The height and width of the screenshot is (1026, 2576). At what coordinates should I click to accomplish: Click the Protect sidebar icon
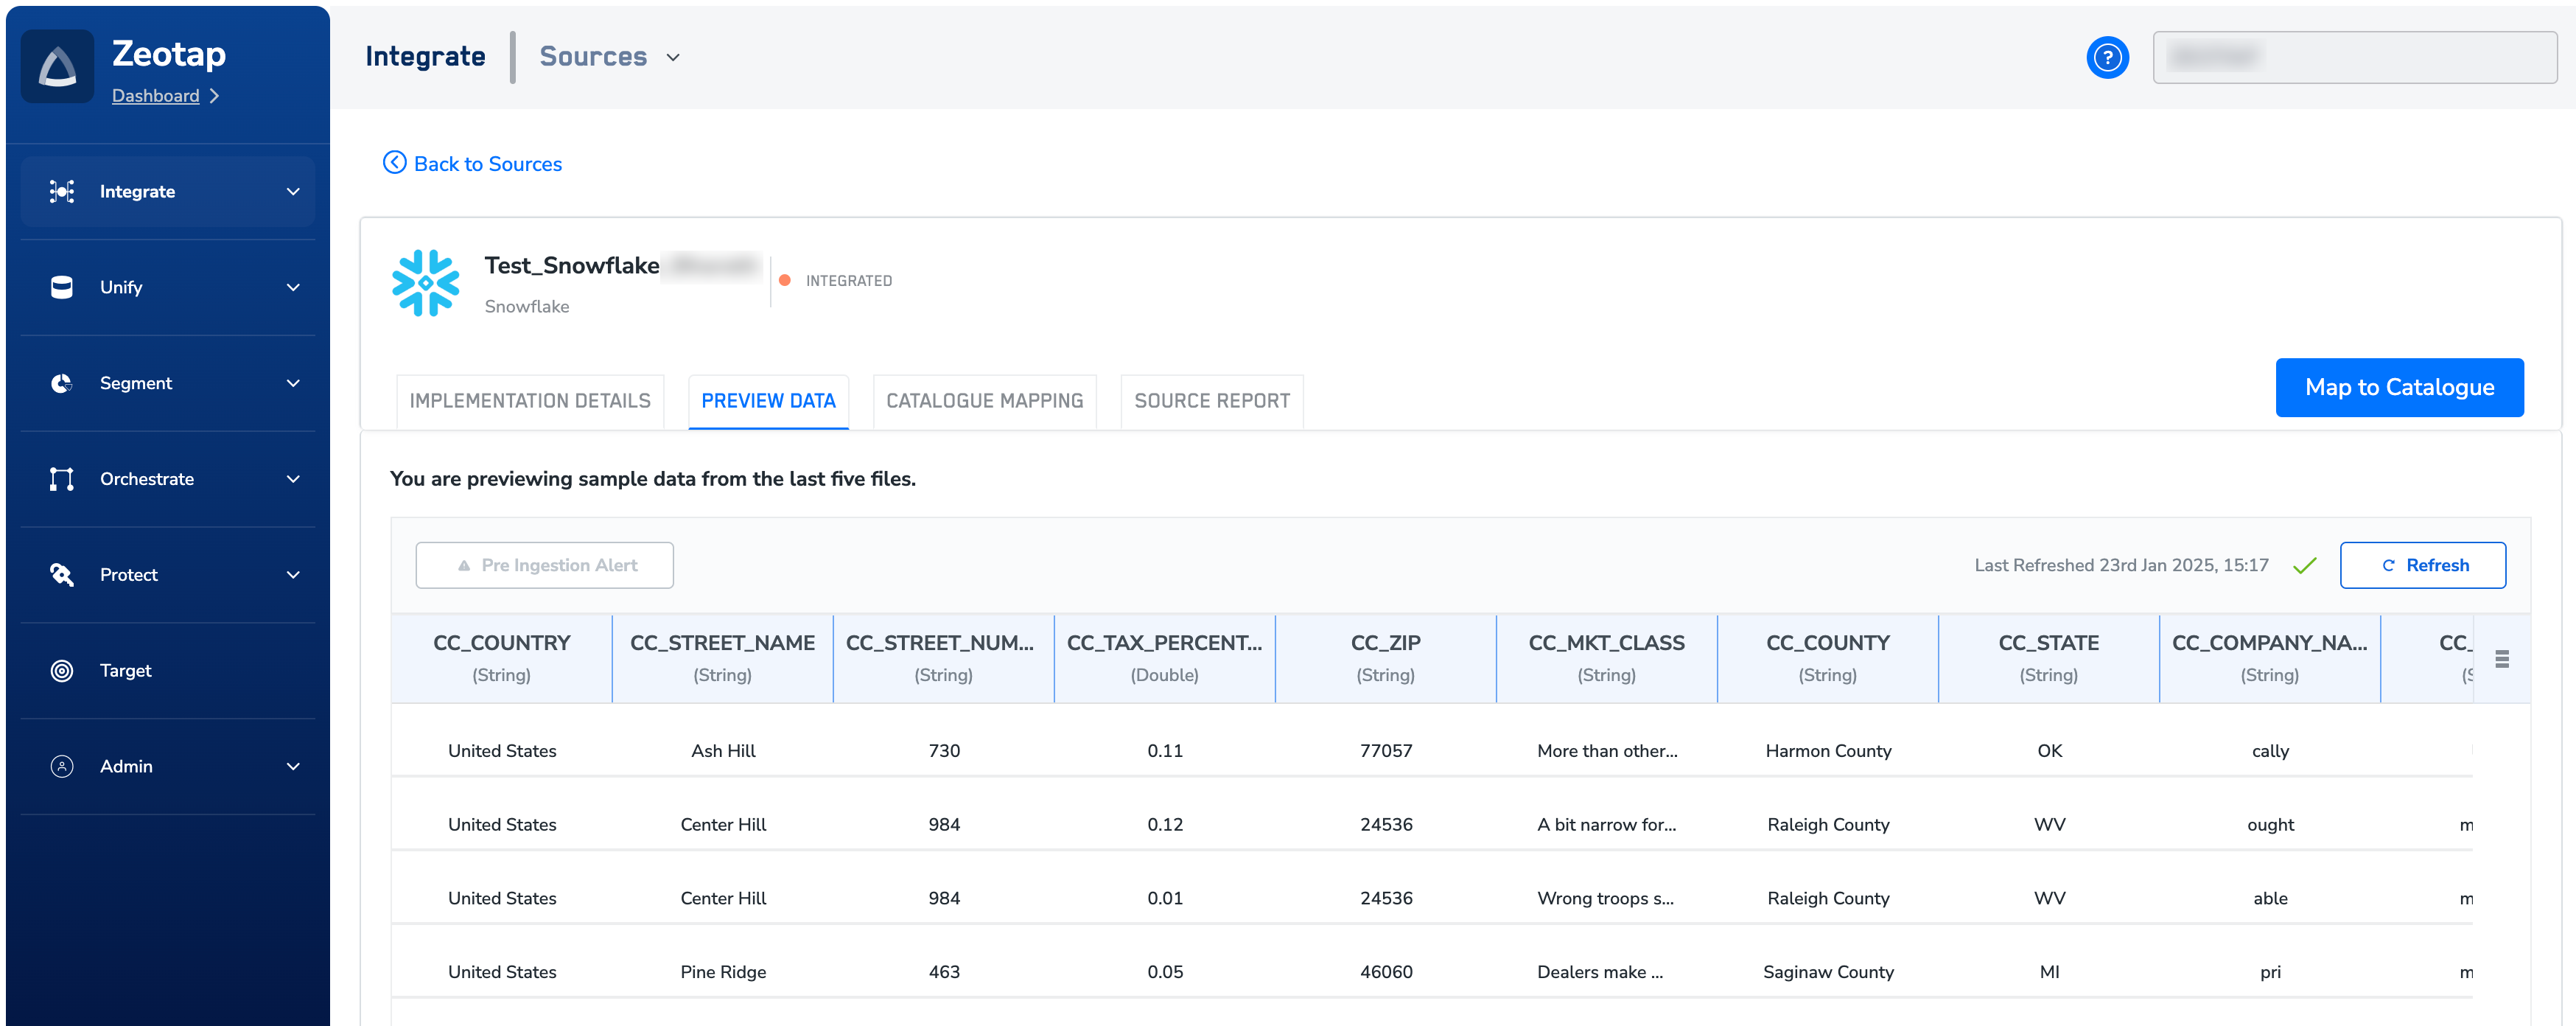(x=62, y=575)
